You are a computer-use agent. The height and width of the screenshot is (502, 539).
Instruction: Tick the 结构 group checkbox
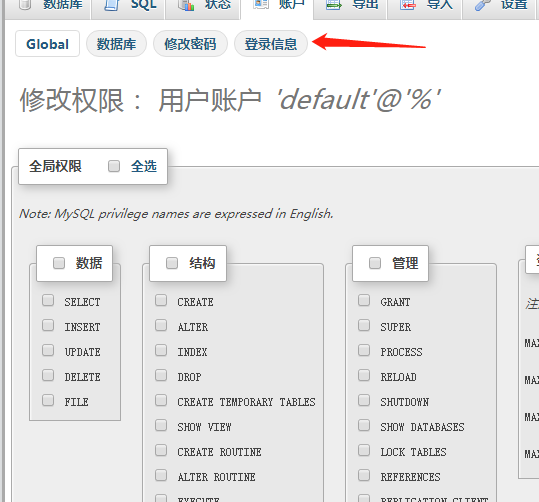(x=172, y=263)
